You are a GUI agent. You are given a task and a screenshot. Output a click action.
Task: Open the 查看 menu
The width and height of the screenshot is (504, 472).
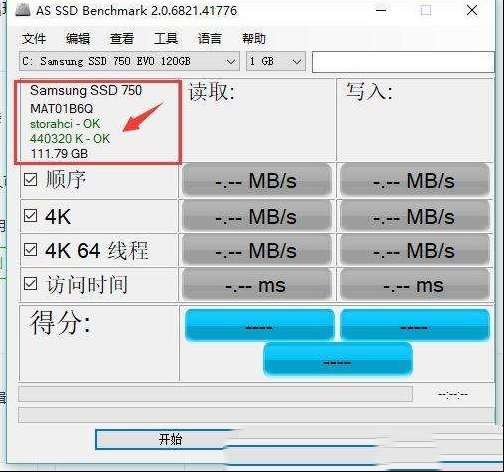122,38
